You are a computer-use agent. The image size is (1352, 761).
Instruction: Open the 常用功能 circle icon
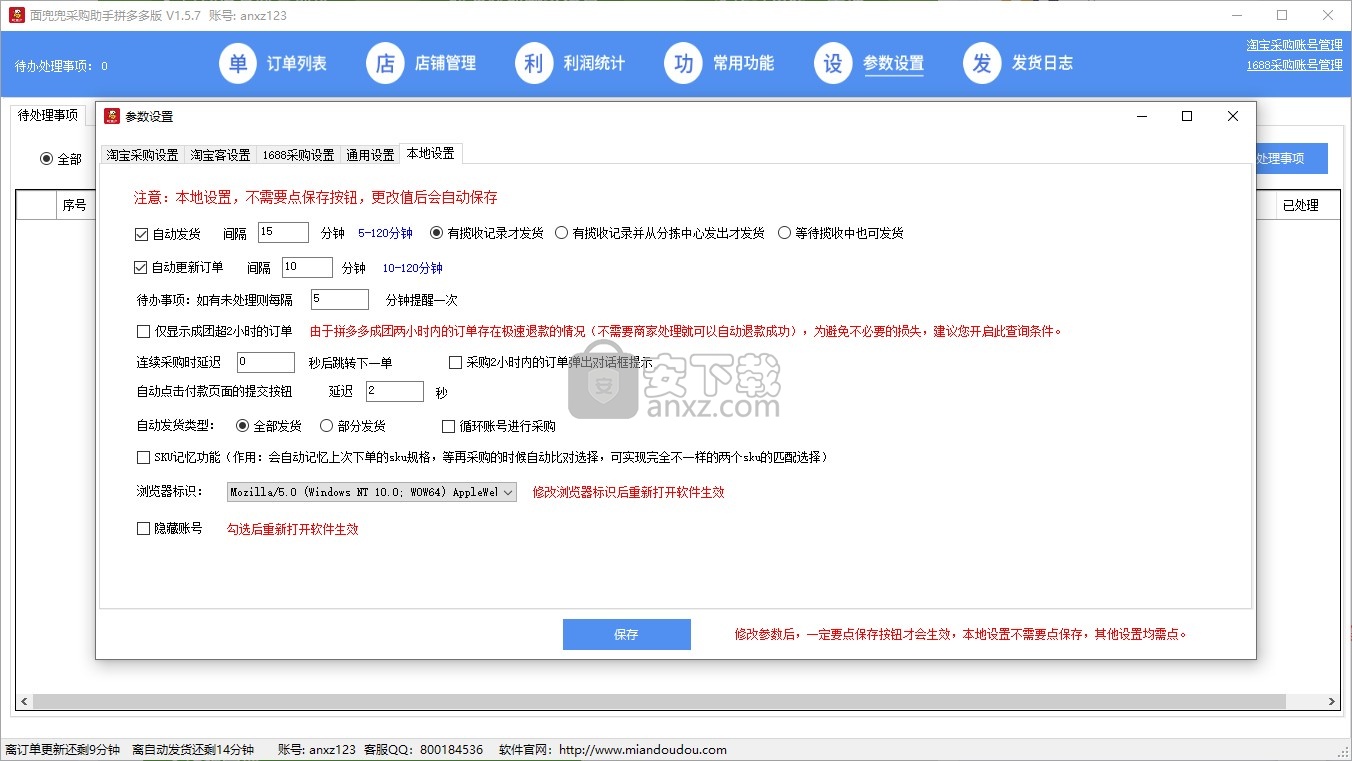(684, 64)
